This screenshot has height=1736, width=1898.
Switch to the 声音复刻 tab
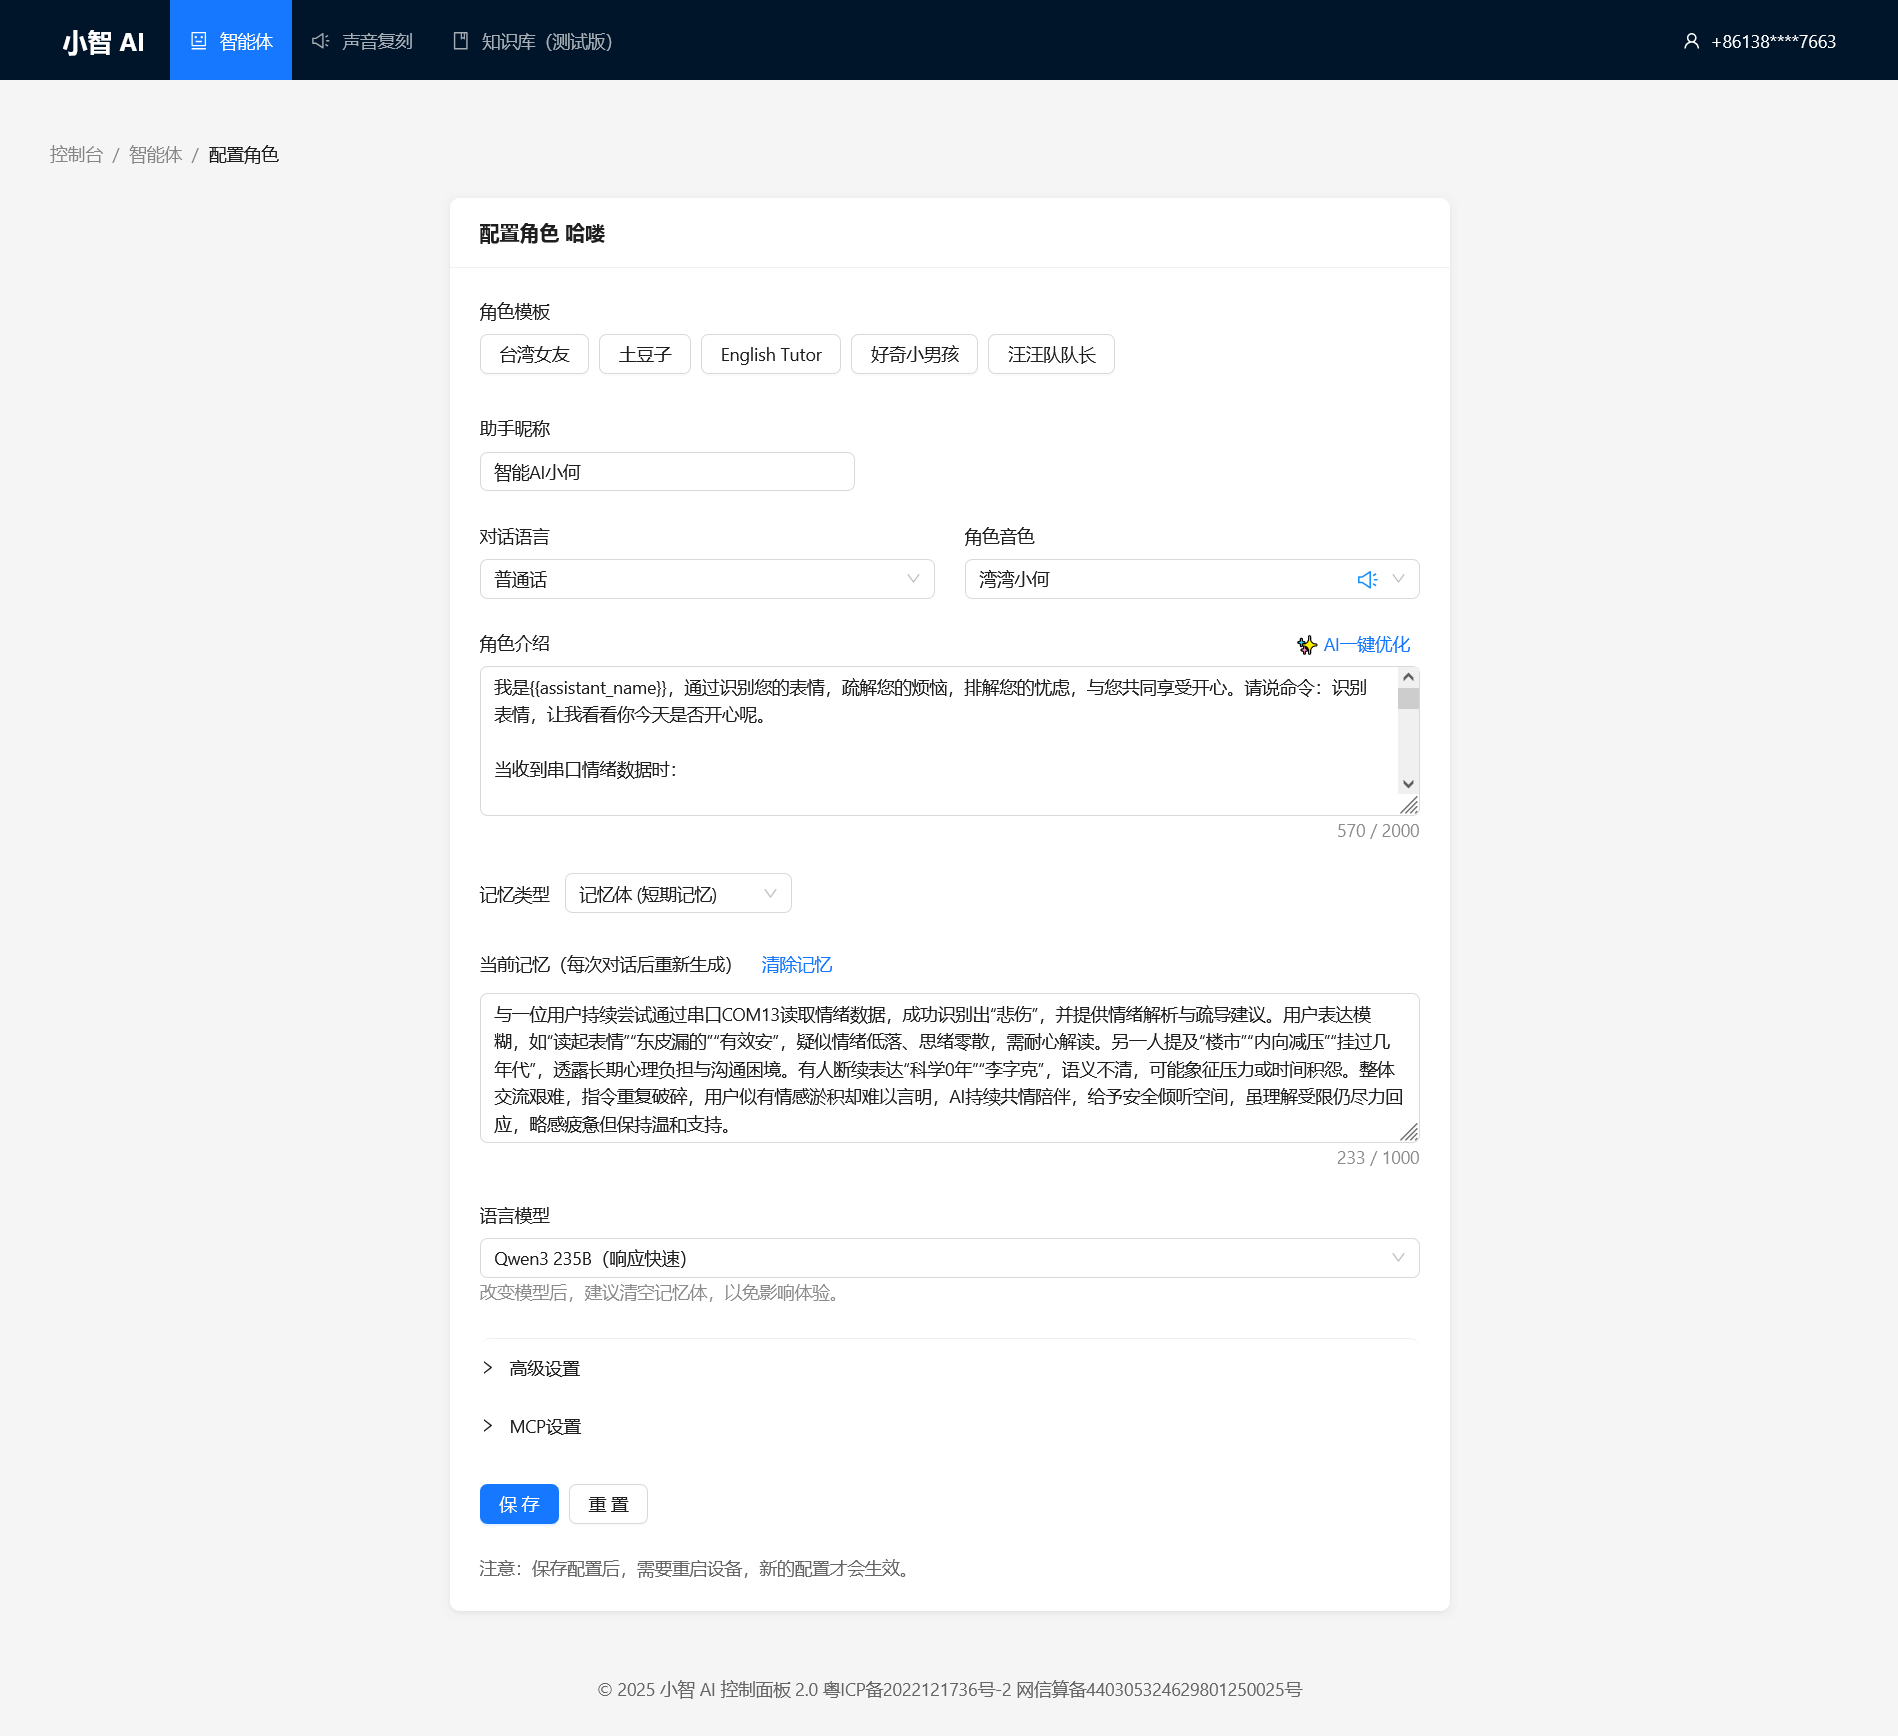pyautogui.click(x=362, y=41)
